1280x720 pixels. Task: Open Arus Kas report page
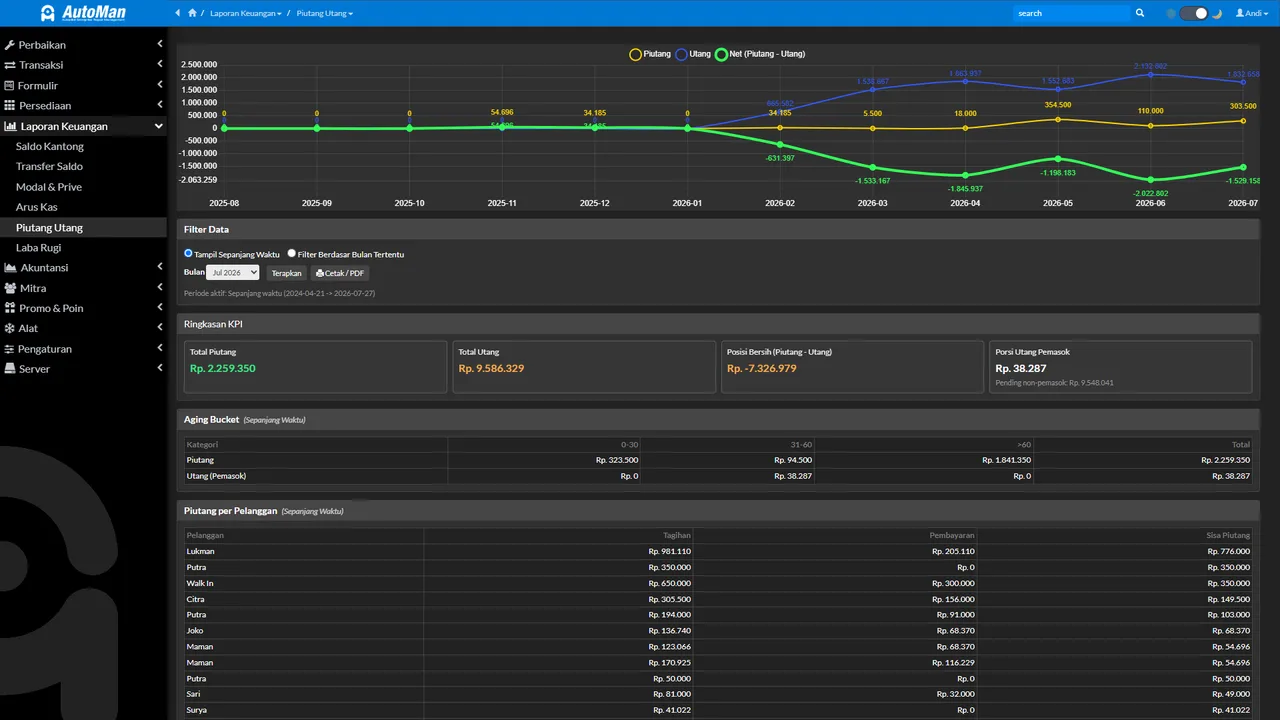37,207
